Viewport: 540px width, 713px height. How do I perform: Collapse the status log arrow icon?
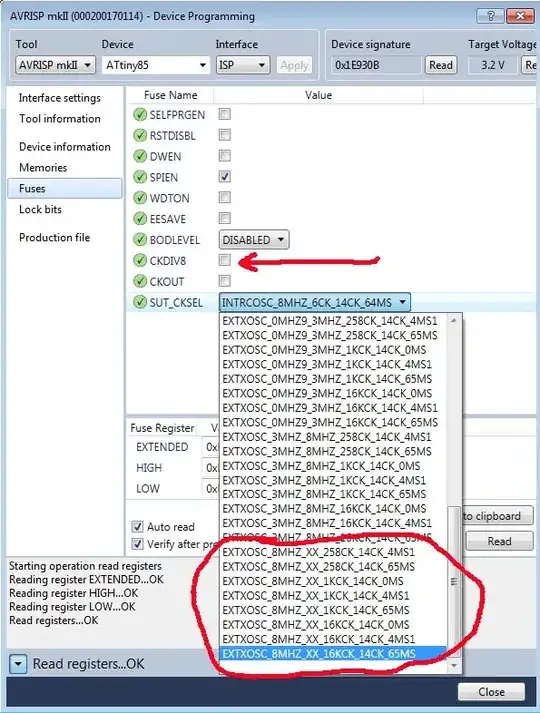pyautogui.click(x=18, y=664)
